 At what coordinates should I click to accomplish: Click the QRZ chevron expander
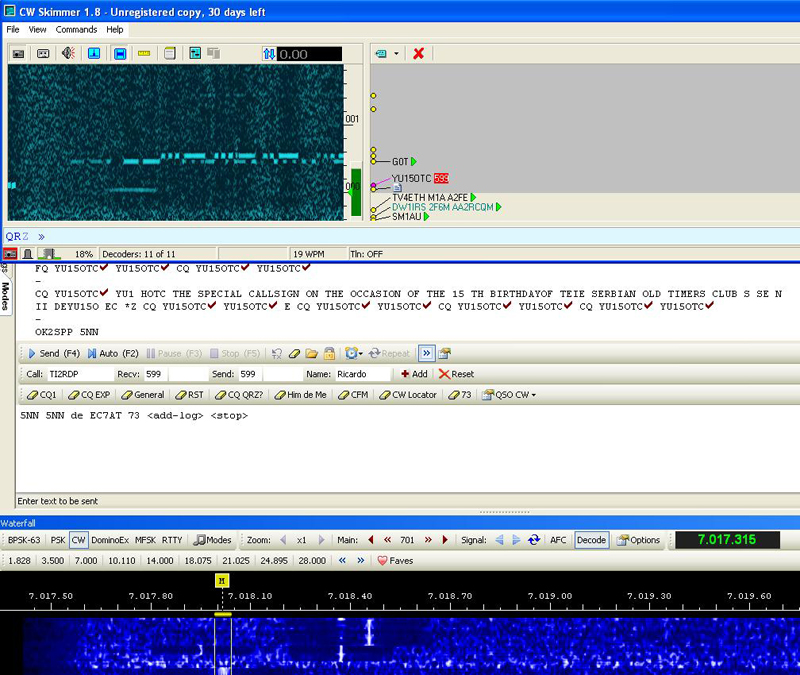point(41,237)
